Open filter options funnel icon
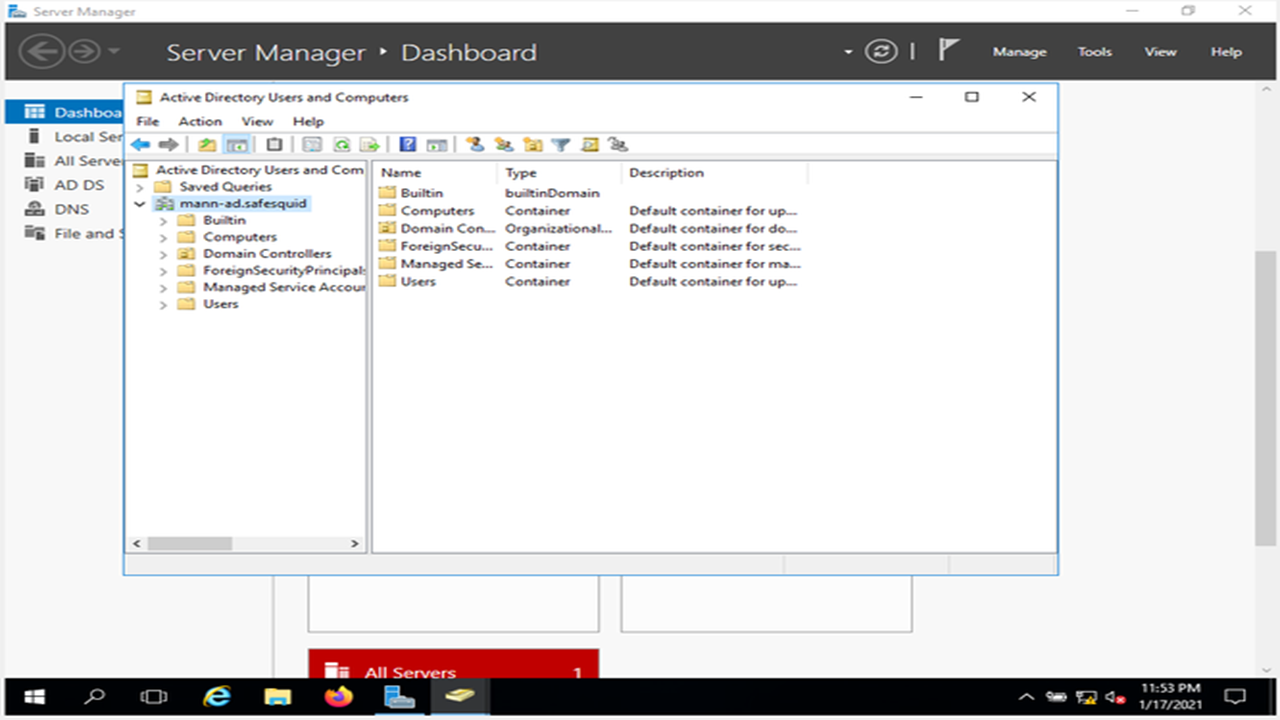Viewport: 1280px width, 720px height. pos(561,145)
